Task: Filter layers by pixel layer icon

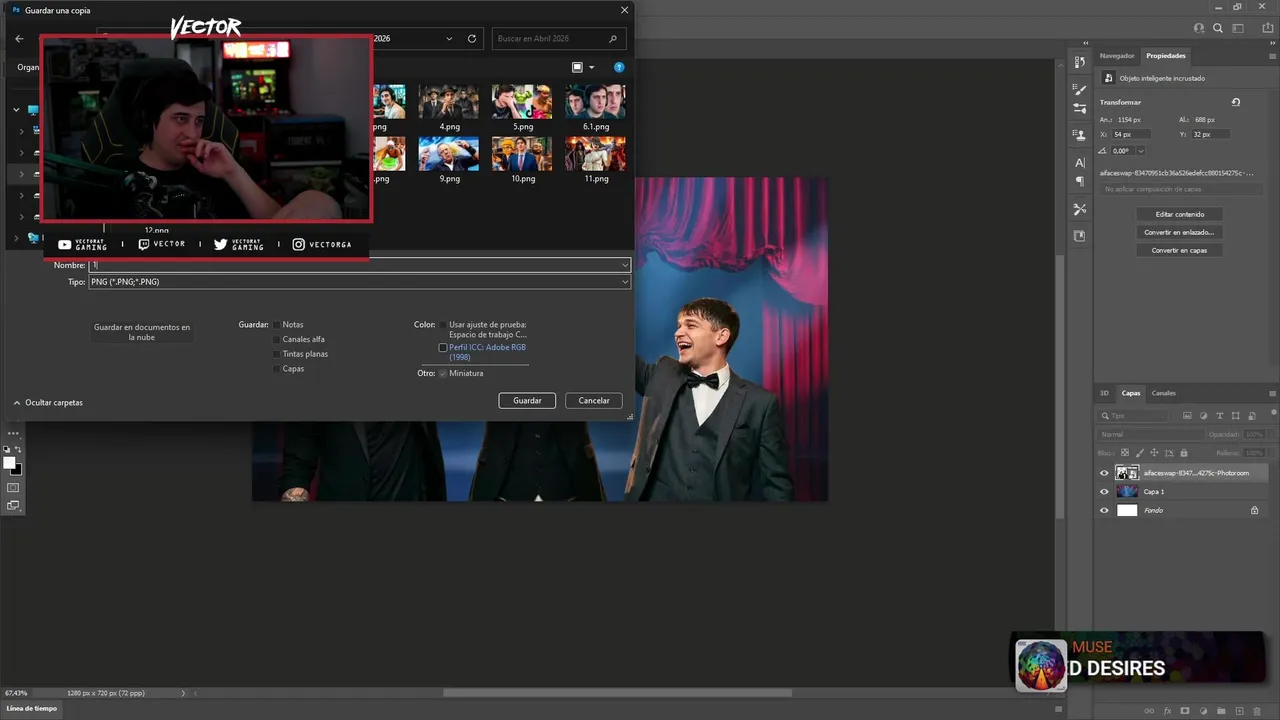Action: tap(1187, 415)
